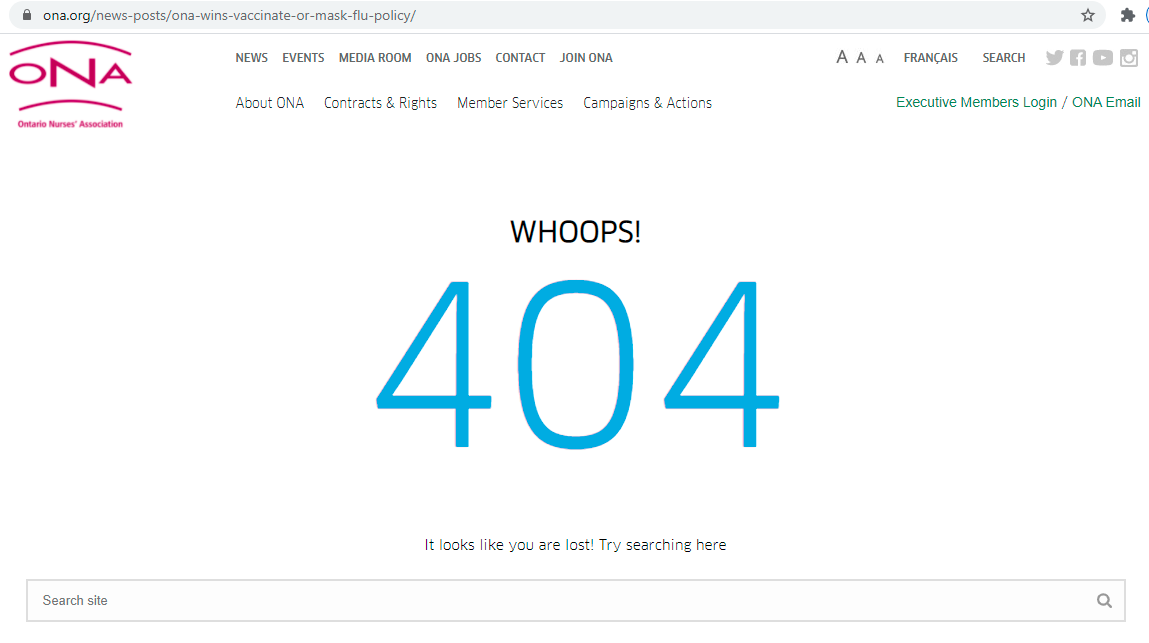Click the magnifier icon in search box

tap(1104, 601)
